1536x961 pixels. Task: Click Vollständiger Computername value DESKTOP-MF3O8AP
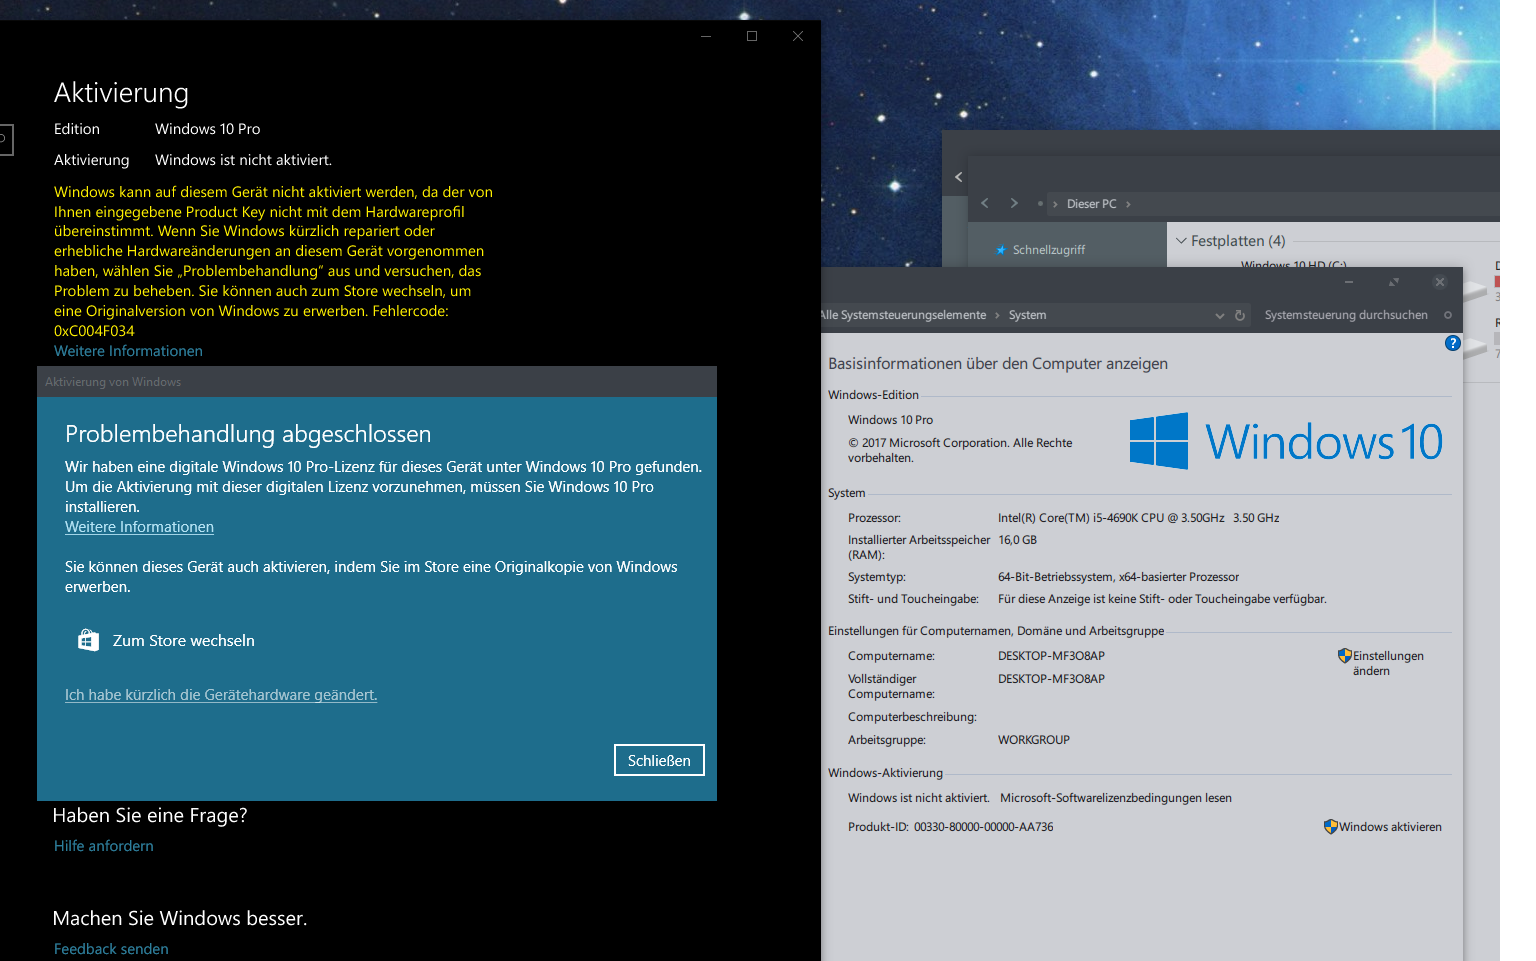pyautogui.click(x=1051, y=679)
